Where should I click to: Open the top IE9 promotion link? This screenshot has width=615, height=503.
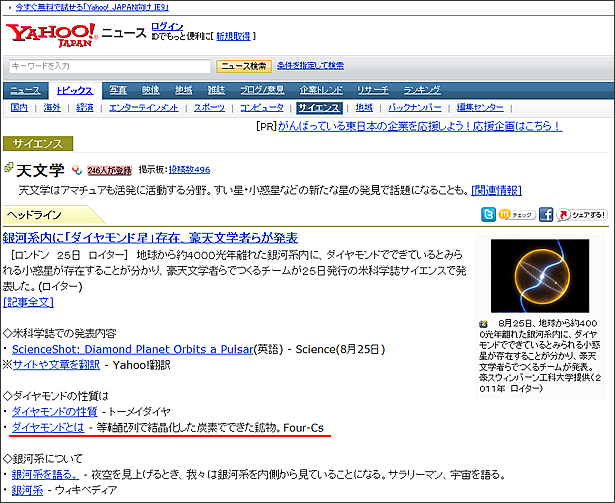point(92,7)
